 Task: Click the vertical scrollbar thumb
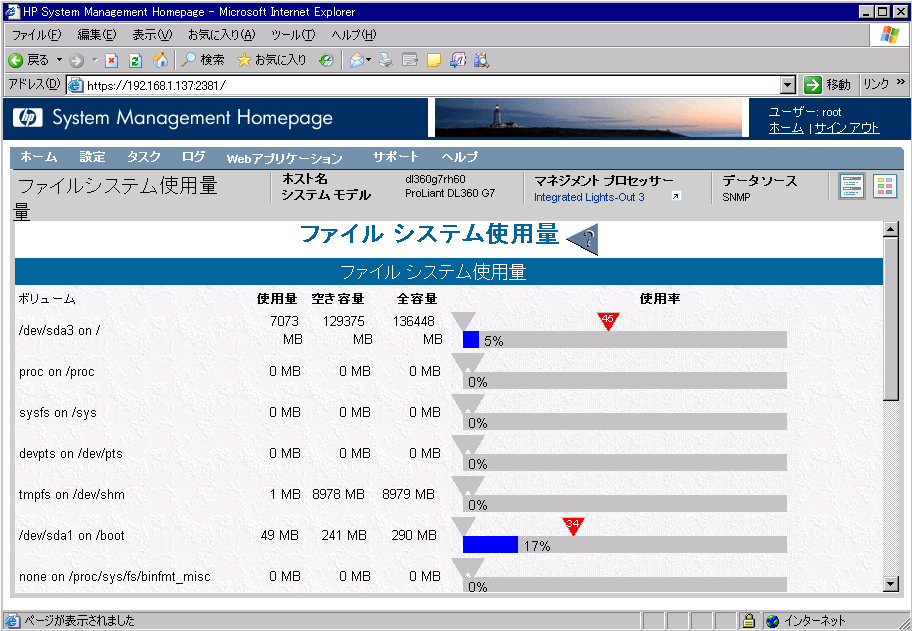[x=890, y=319]
